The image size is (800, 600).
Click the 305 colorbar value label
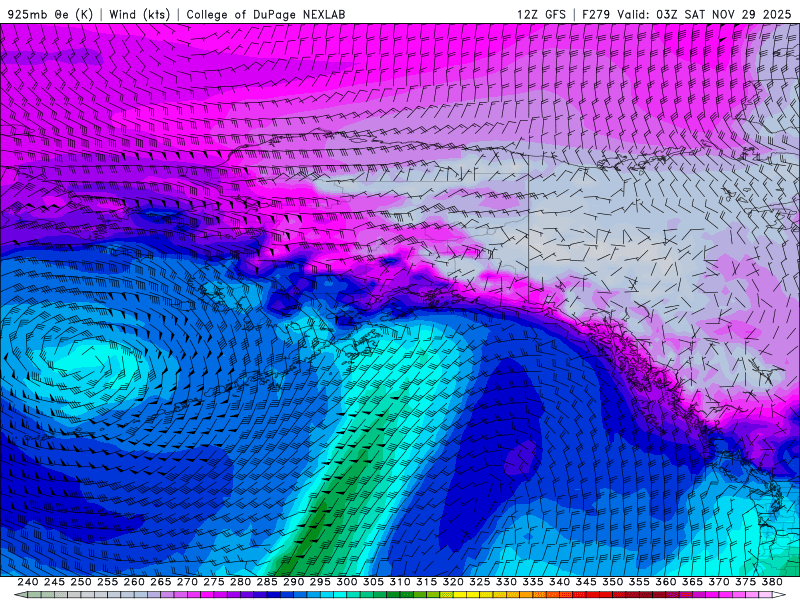pyautogui.click(x=373, y=582)
